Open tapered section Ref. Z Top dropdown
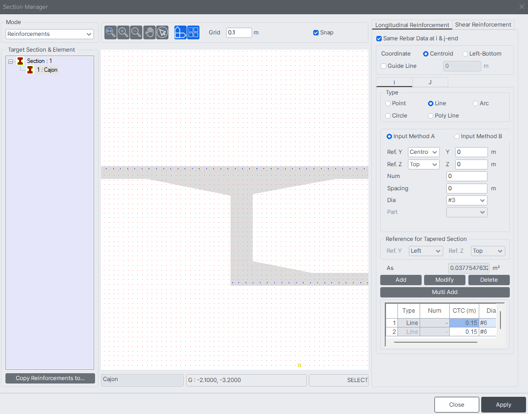This screenshot has width=528, height=414. pyautogui.click(x=488, y=251)
